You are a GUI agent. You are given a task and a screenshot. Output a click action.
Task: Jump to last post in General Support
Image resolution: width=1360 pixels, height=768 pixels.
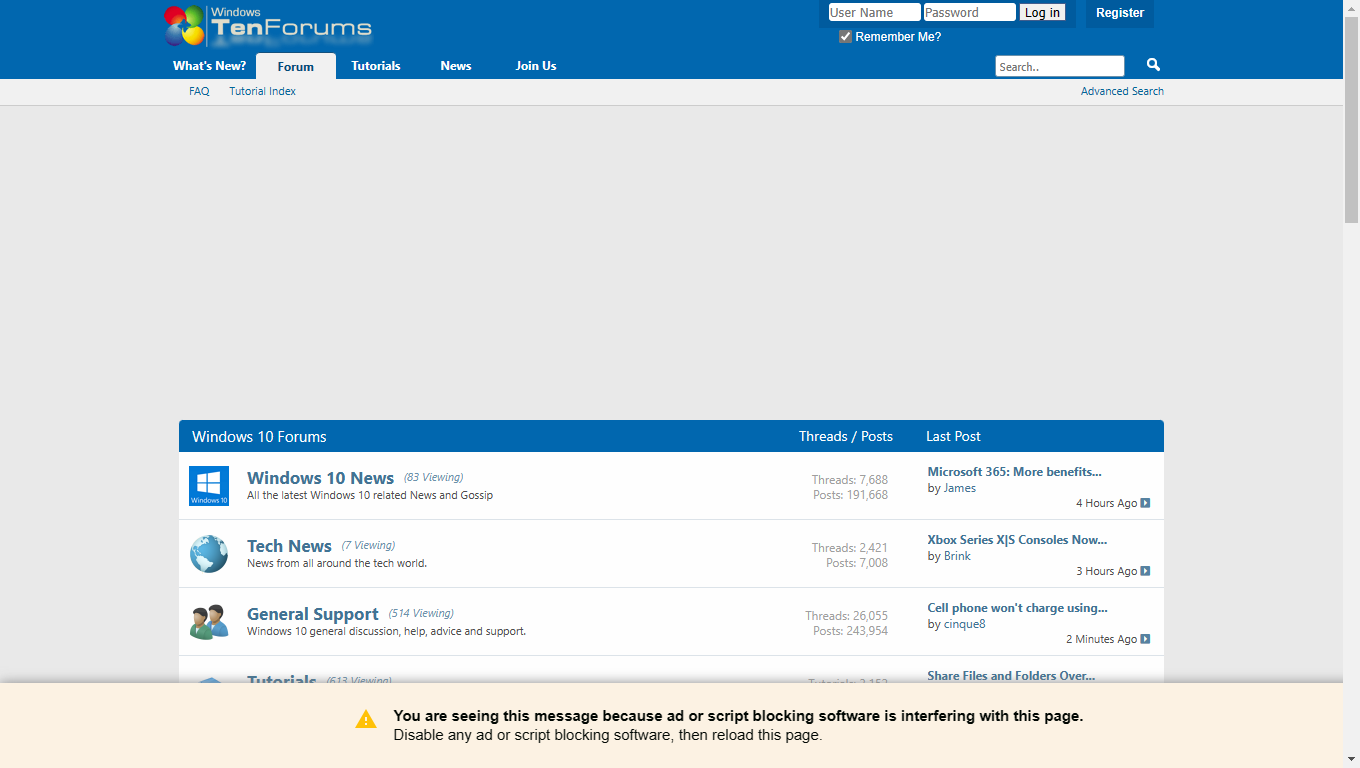1143,638
